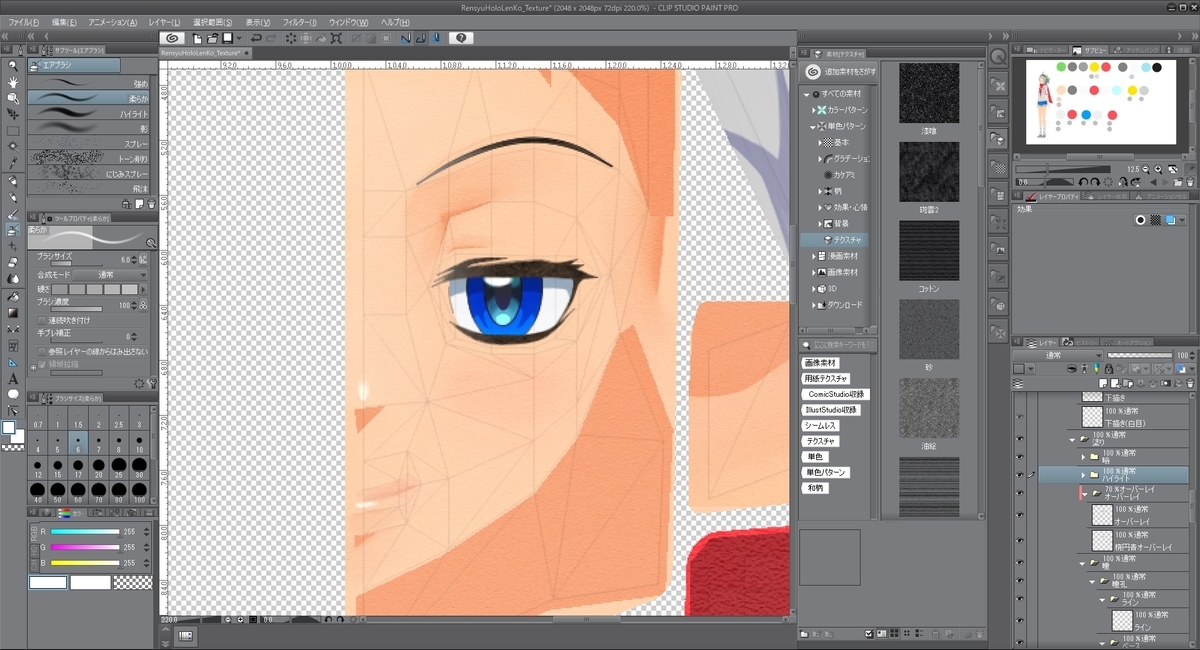Select コットン texture thumbnail
The height and width of the screenshot is (650, 1200).
pos(929,251)
